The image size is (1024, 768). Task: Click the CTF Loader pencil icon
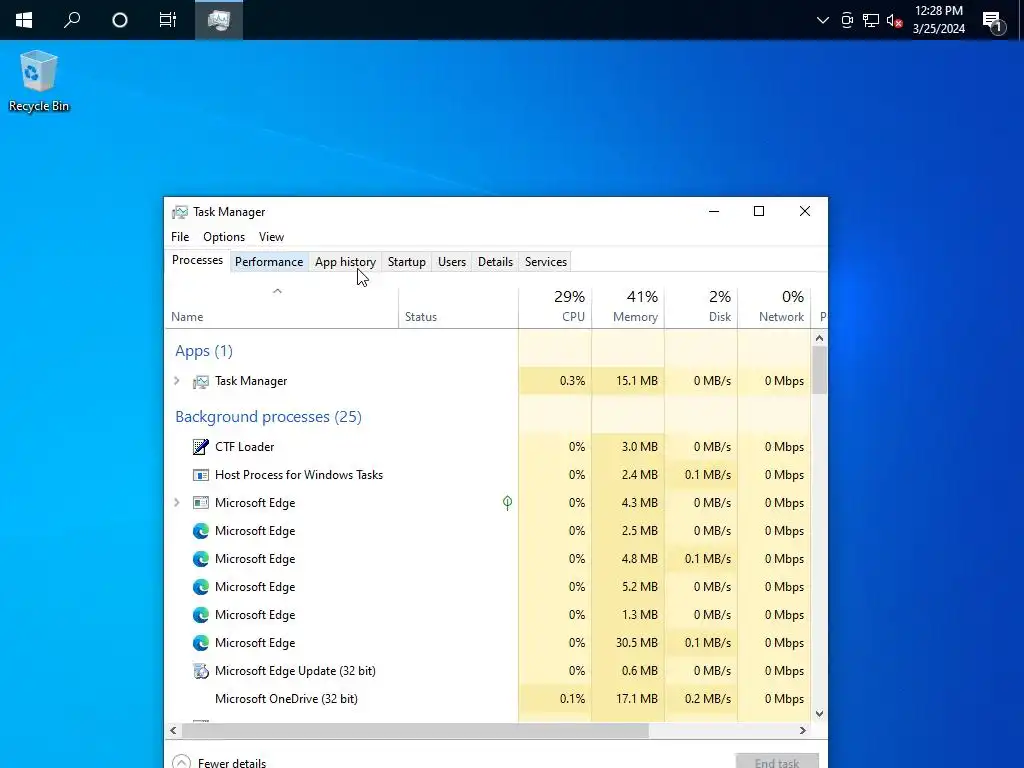200,447
